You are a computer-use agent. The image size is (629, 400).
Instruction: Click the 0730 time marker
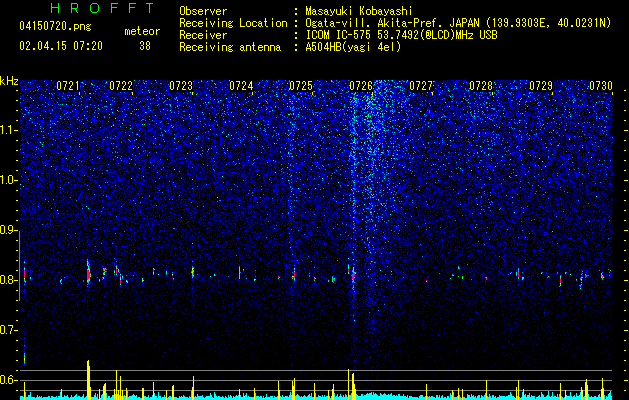(x=601, y=86)
